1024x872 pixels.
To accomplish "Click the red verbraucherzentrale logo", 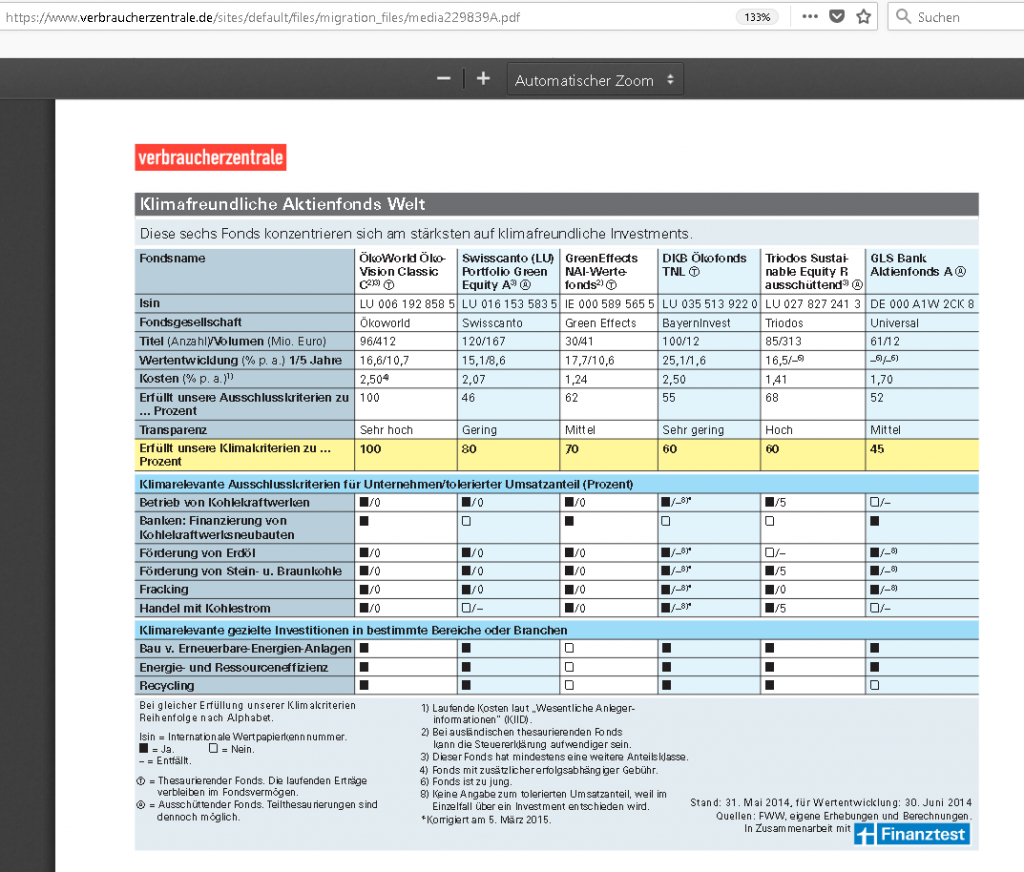I will [x=211, y=157].
